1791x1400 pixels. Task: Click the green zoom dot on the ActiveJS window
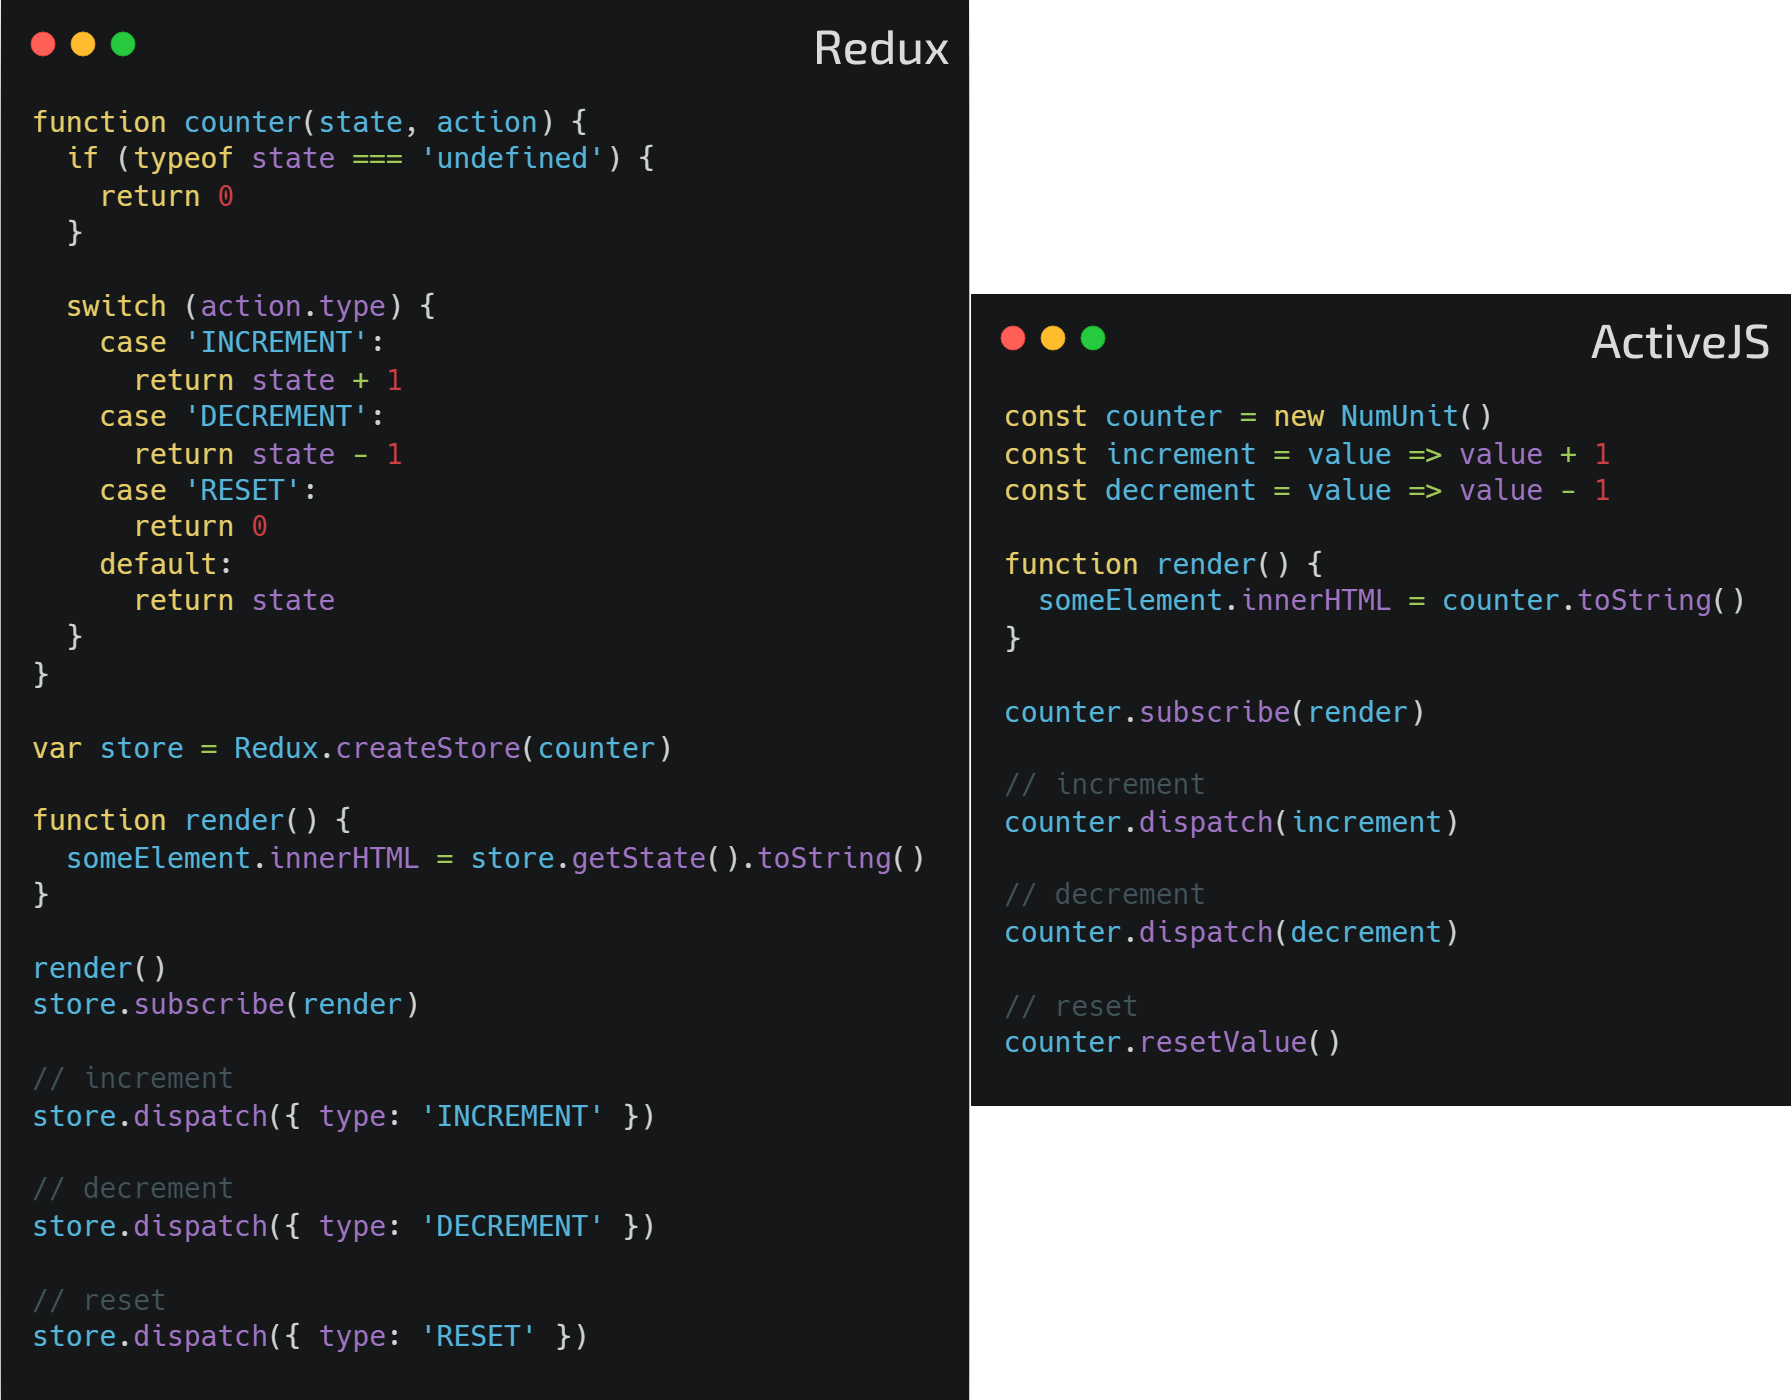pyautogui.click(x=1095, y=339)
